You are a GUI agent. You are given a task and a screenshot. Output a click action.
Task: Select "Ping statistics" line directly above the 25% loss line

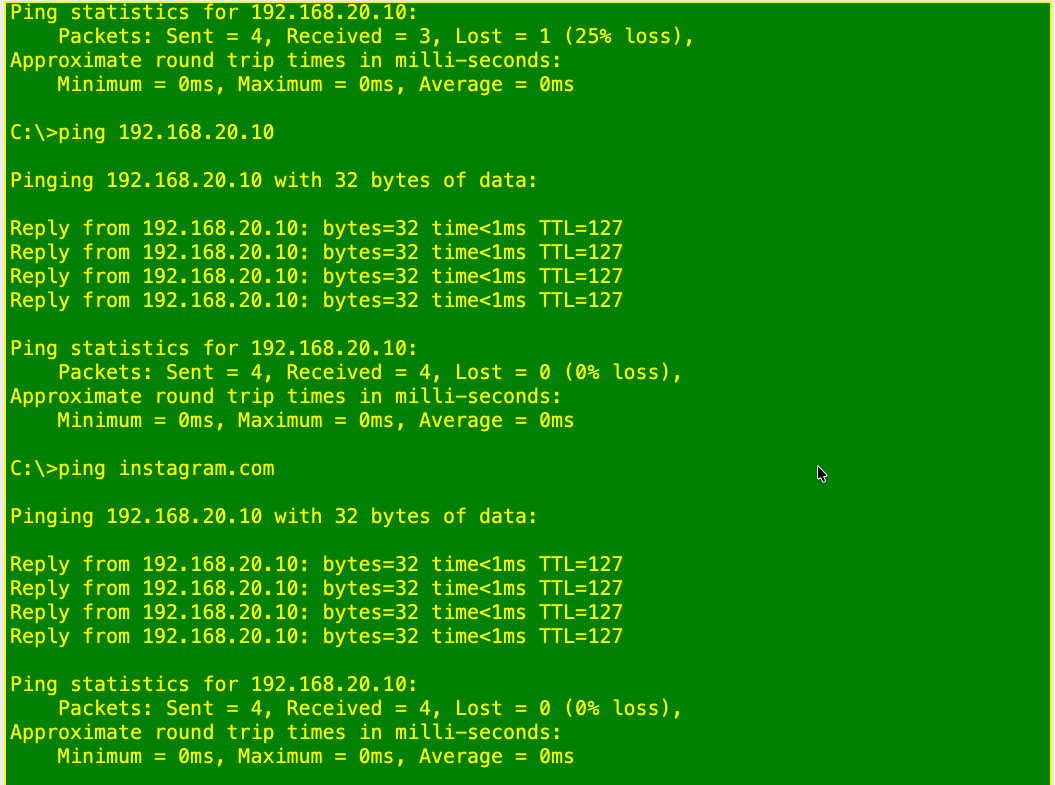(x=213, y=13)
